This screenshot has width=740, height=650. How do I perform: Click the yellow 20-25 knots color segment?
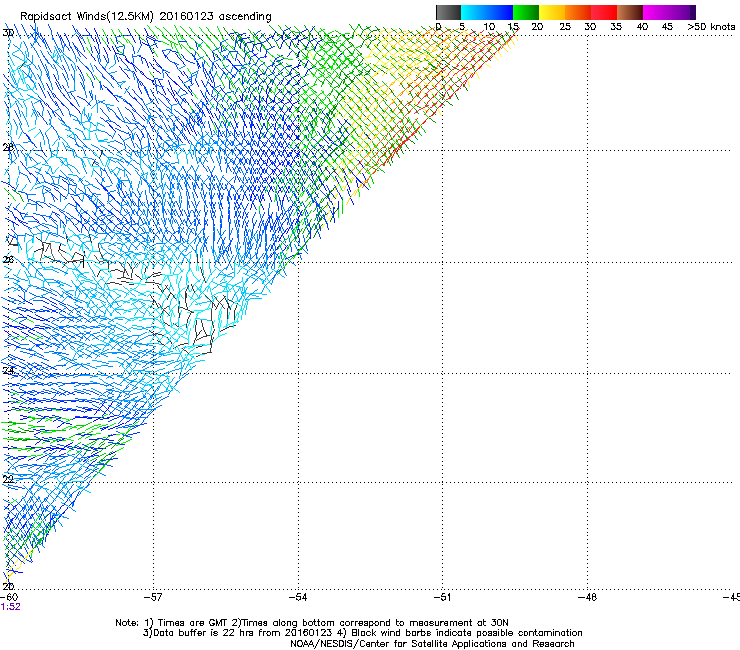(x=552, y=12)
